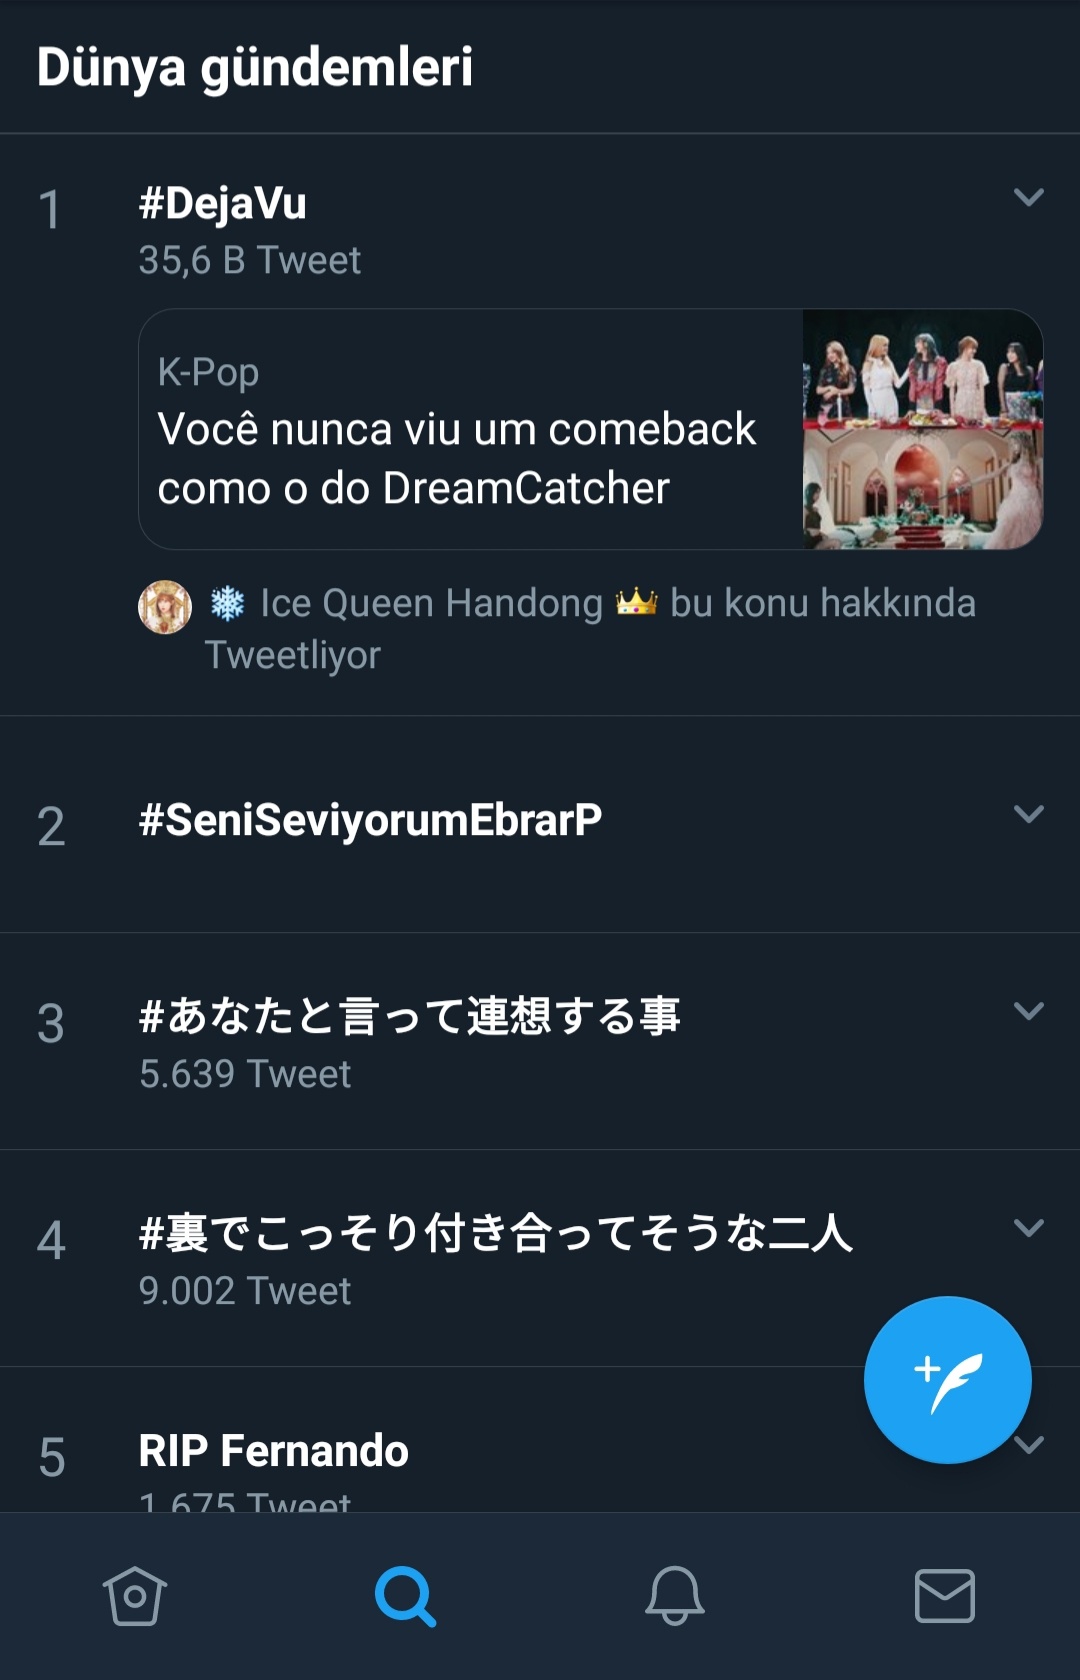Select trend #裏でこっそり付き合ってそうな二人
The width and height of the screenshot is (1080, 1680).
[495, 1233]
